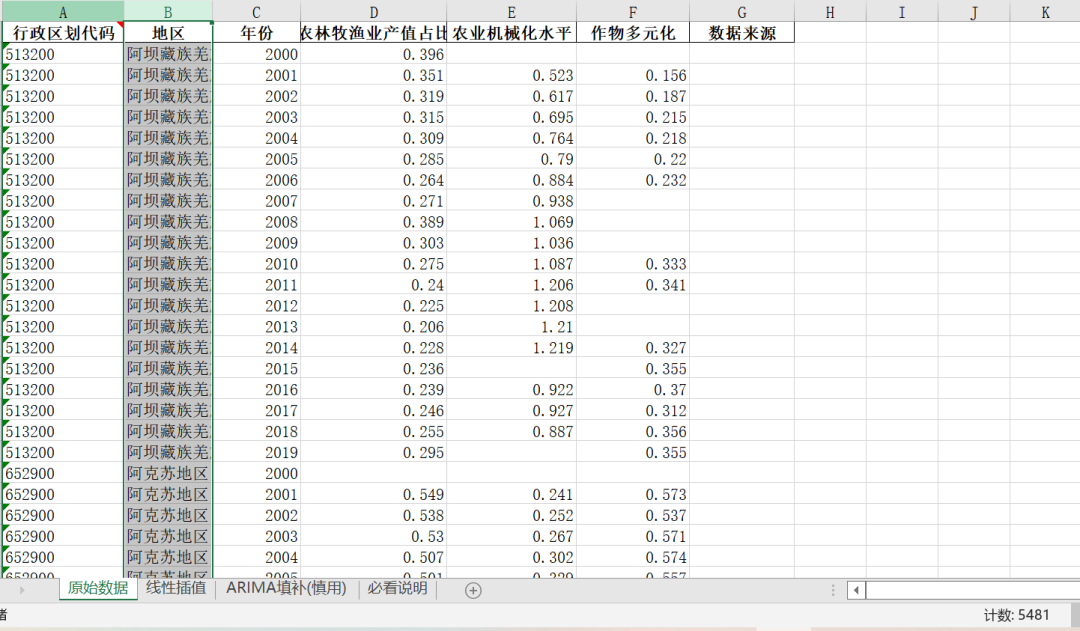Click the 数据来源 header cell
The image size is (1080, 631).
[x=742, y=32]
